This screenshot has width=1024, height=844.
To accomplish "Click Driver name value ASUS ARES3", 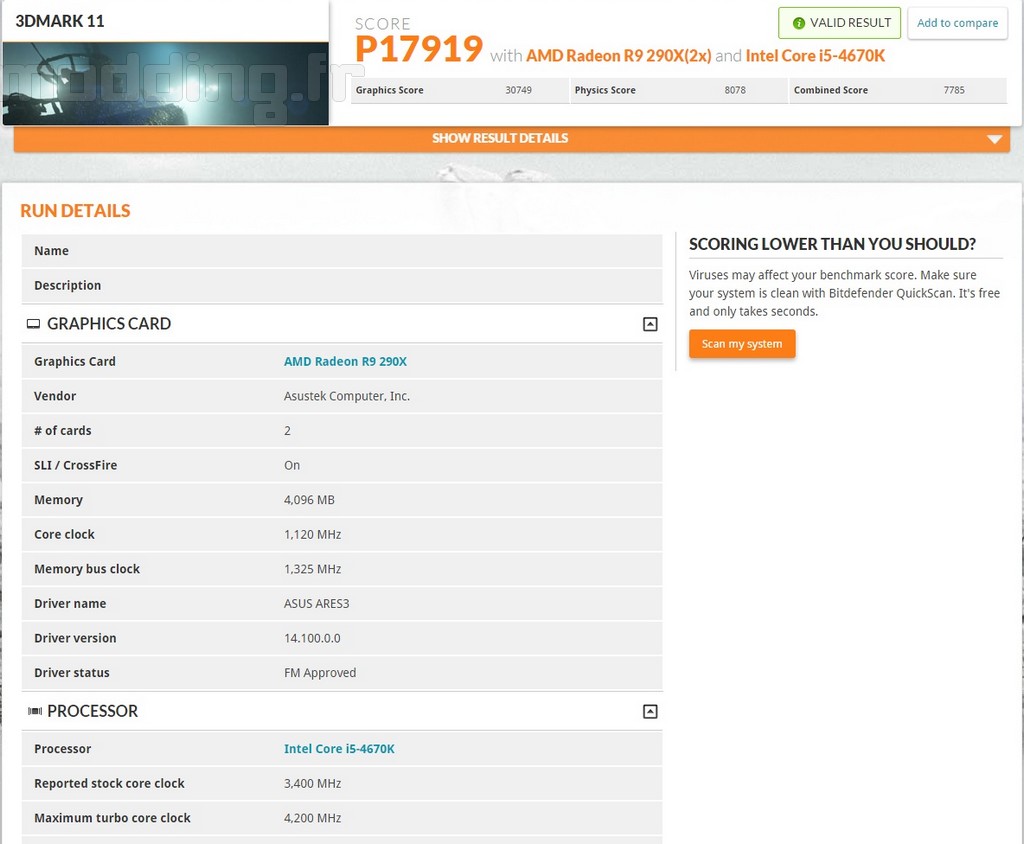I will tap(317, 604).
